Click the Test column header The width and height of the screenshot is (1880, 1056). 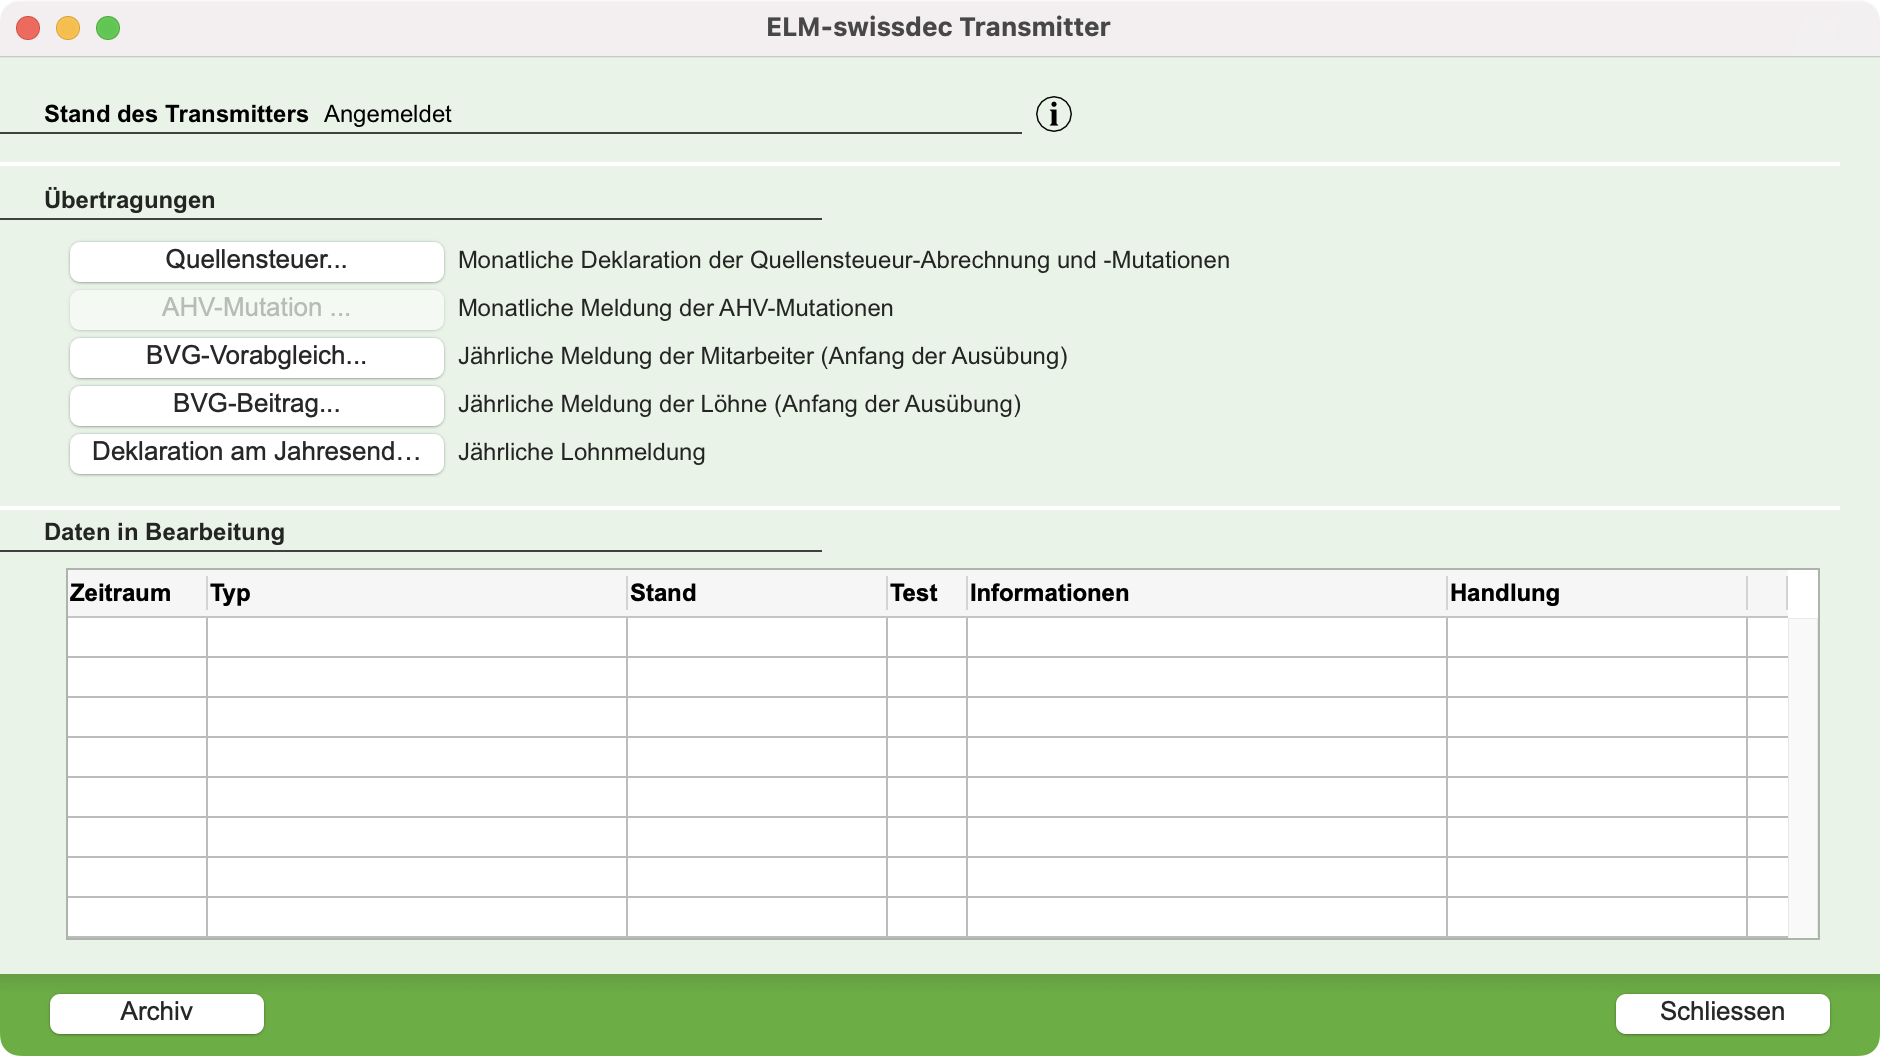927,593
